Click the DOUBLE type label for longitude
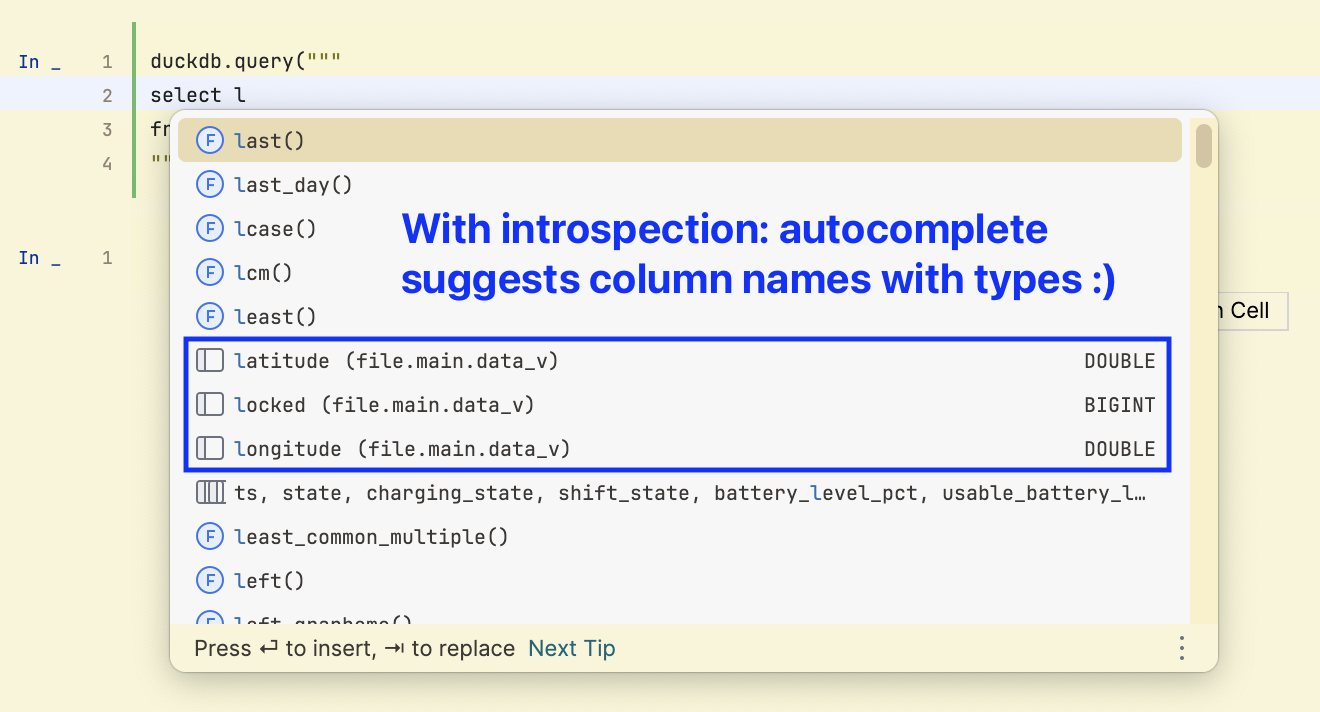The image size is (1320, 712). (x=1120, y=449)
